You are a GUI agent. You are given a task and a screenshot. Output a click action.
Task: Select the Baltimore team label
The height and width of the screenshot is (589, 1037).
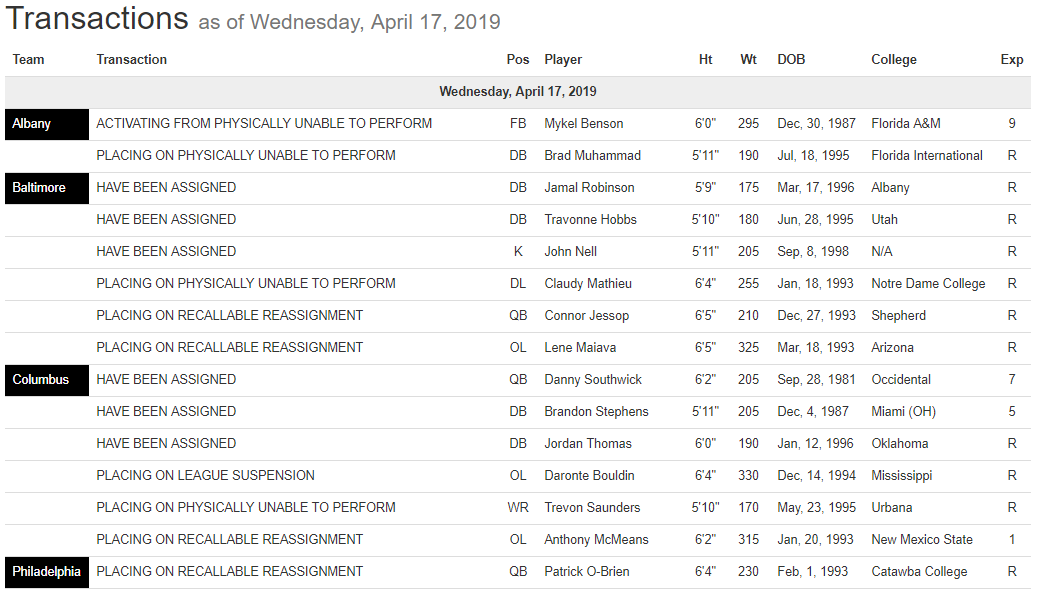40,188
